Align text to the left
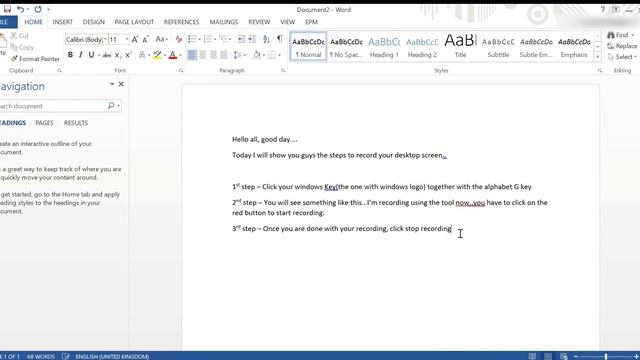Image resolution: width=640 pixels, height=360 pixels. (x=192, y=55)
